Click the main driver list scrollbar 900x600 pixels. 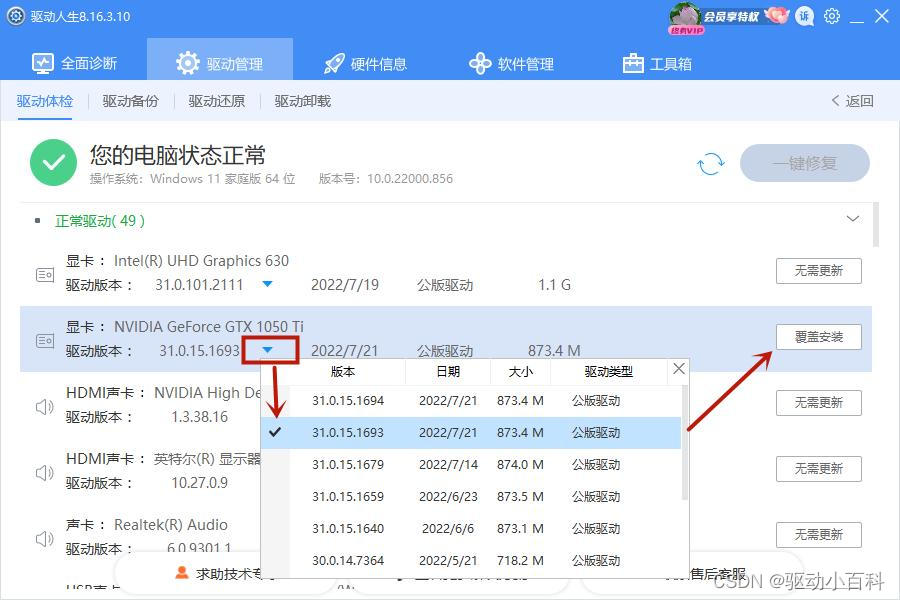(x=876, y=224)
